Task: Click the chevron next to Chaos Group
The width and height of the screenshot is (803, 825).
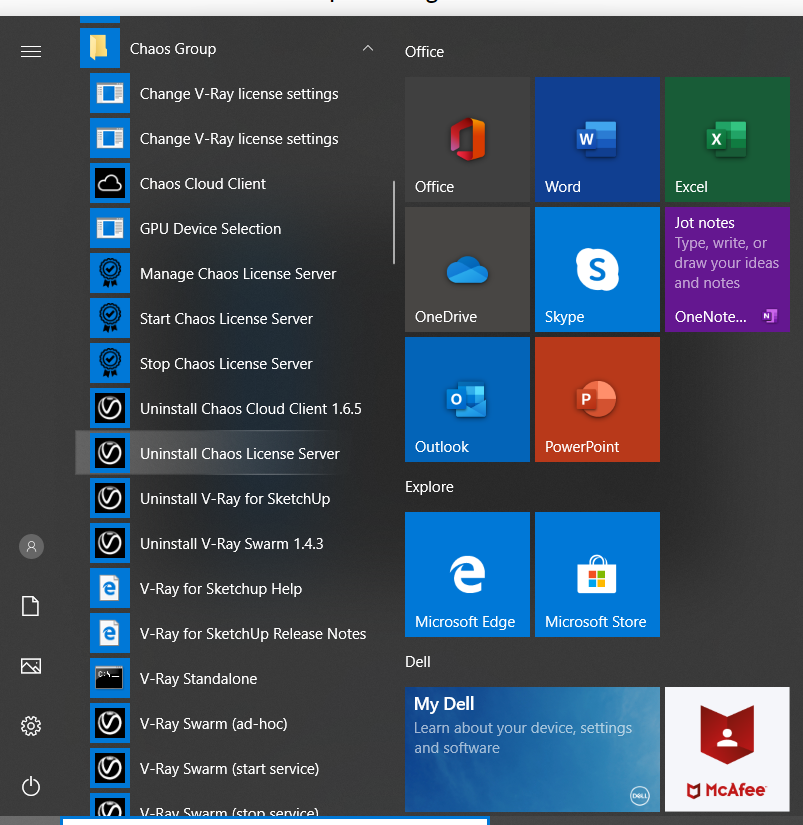Action: click(367, 49)
